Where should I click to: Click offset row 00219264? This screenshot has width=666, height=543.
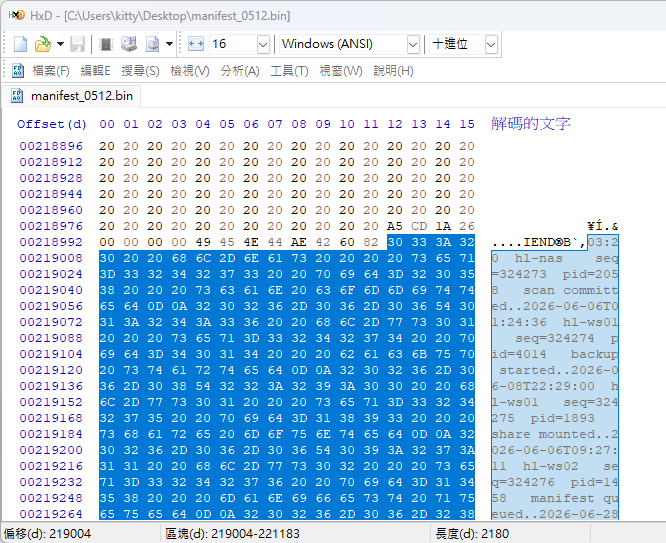coord(51,514)
